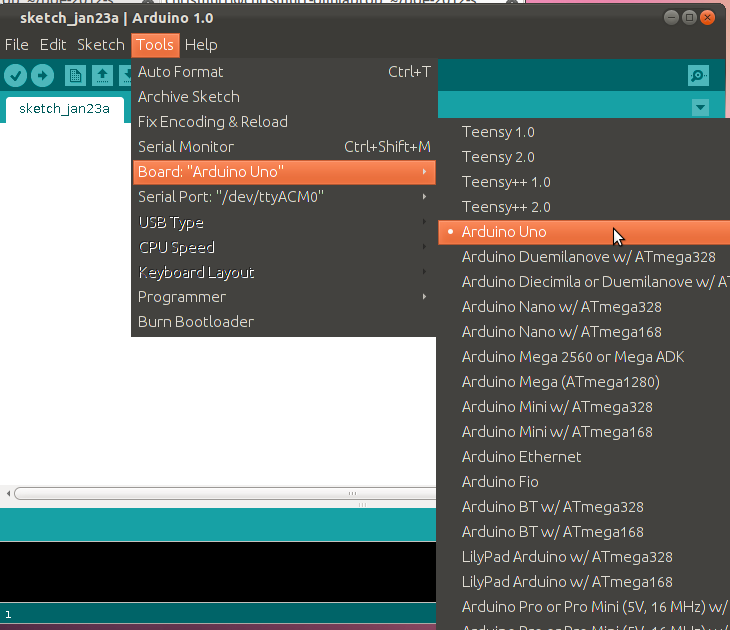
Task: Expand the Board: "Arduino Uno" submenu
Action: 284,172
